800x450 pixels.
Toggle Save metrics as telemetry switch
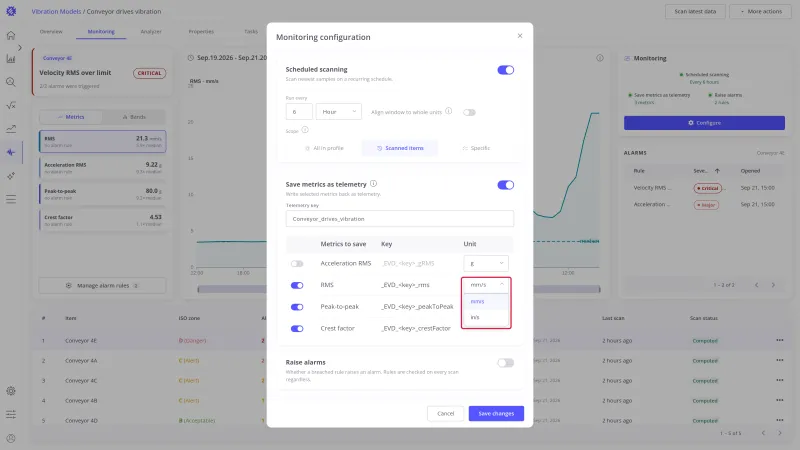click(x=506, y=185)
